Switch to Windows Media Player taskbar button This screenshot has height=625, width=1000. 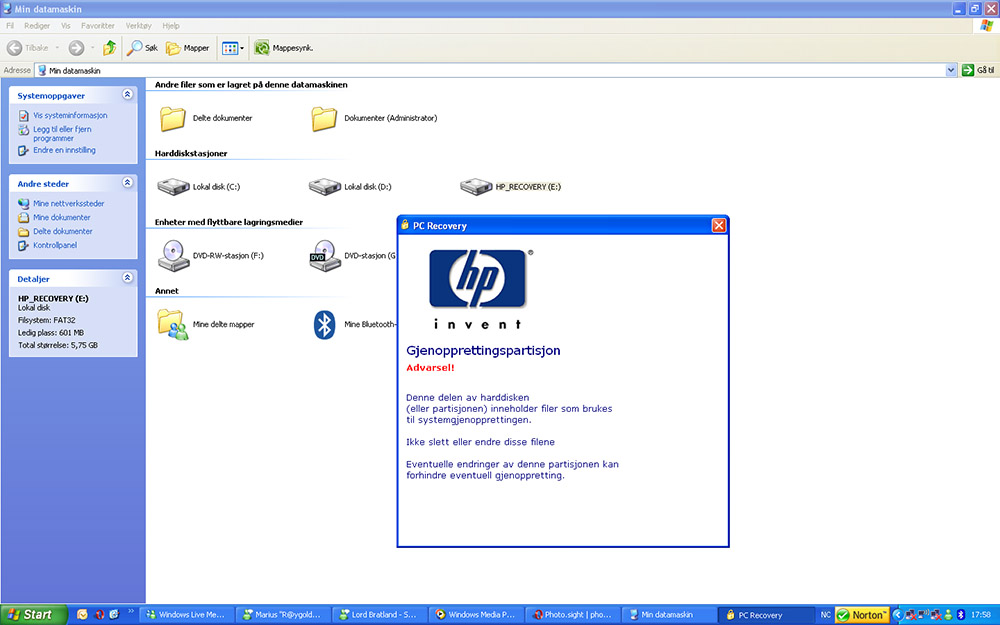pyautogui.click(x=475, y=615)
